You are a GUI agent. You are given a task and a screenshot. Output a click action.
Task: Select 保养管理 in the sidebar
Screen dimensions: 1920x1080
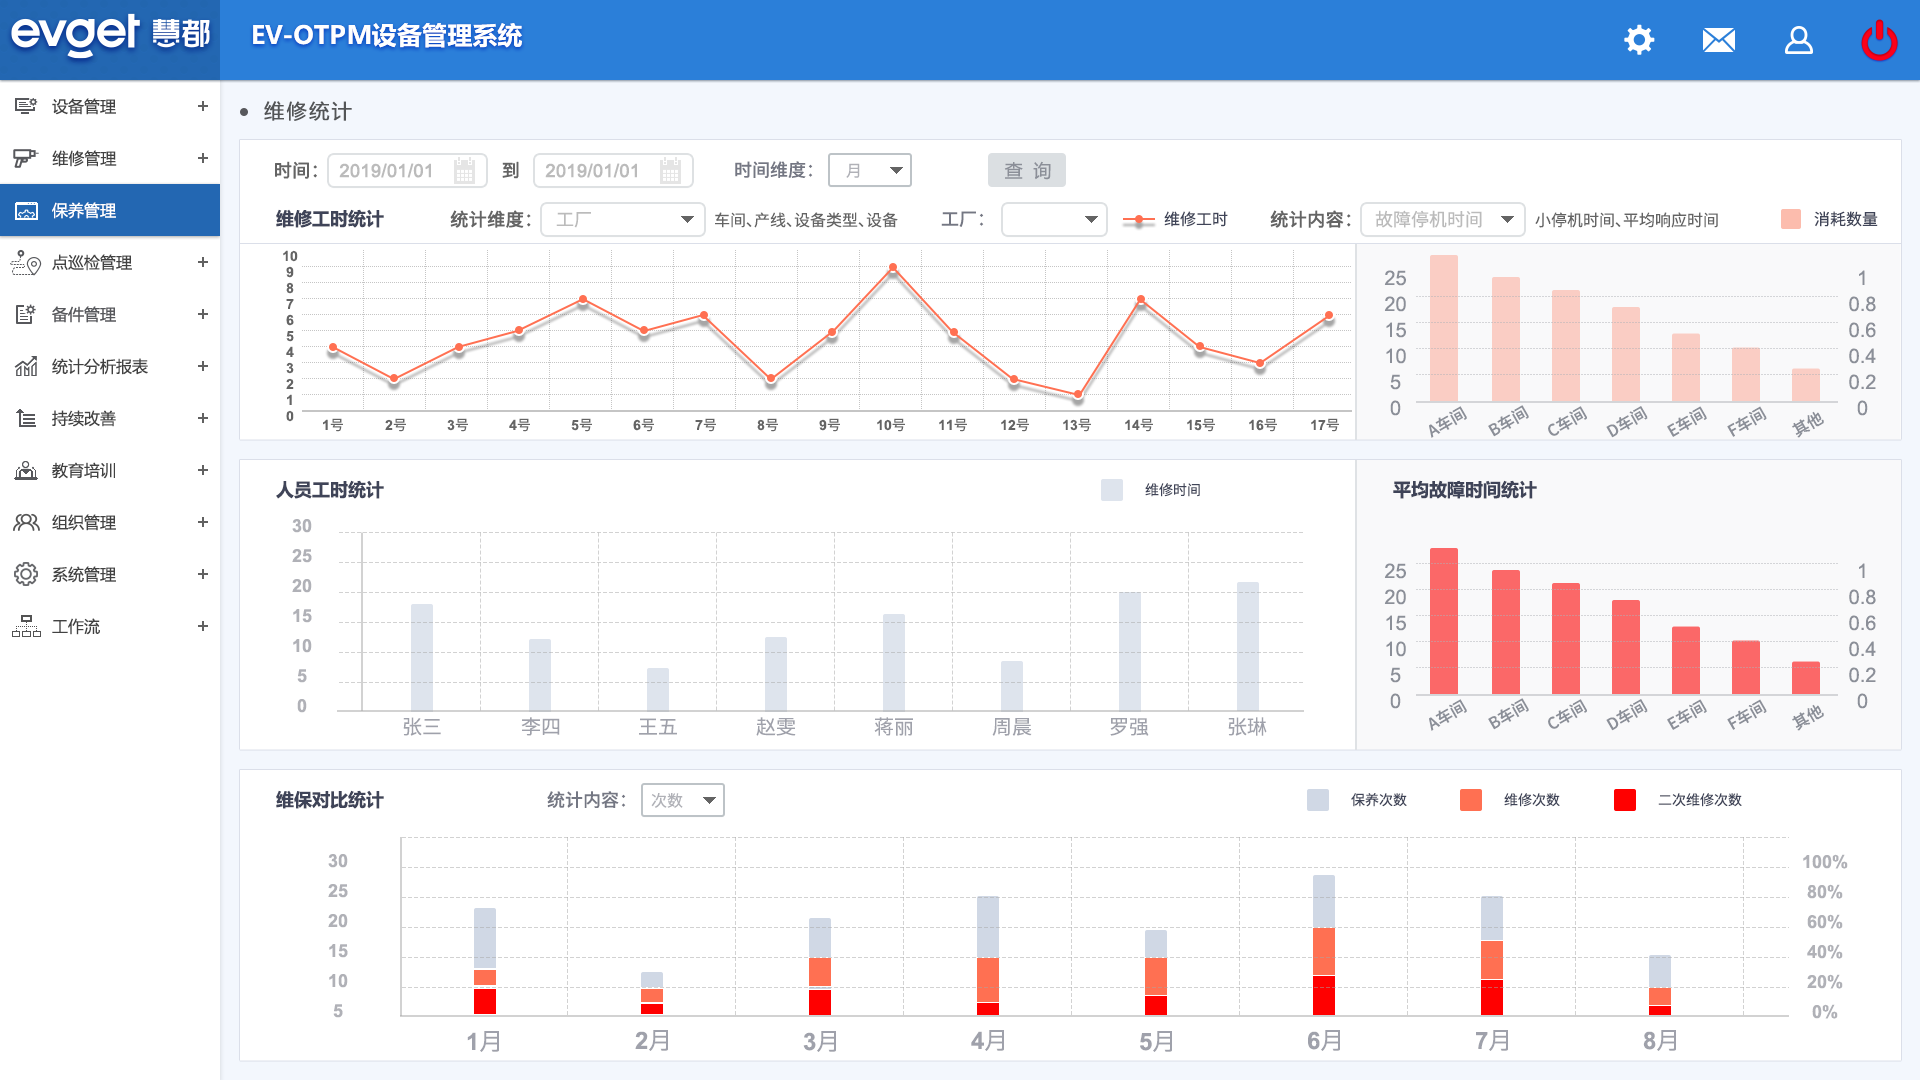coord(84,211)
